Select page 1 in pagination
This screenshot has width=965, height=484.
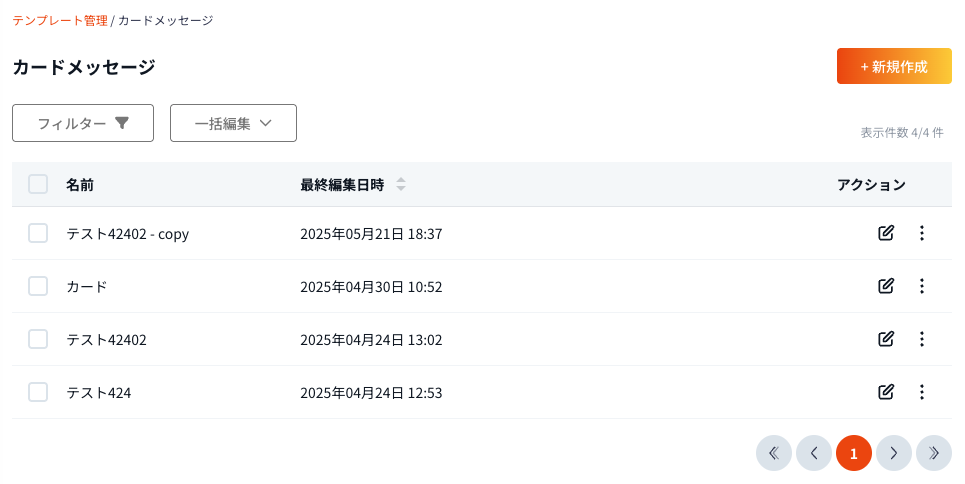click(x=853, y=453)
